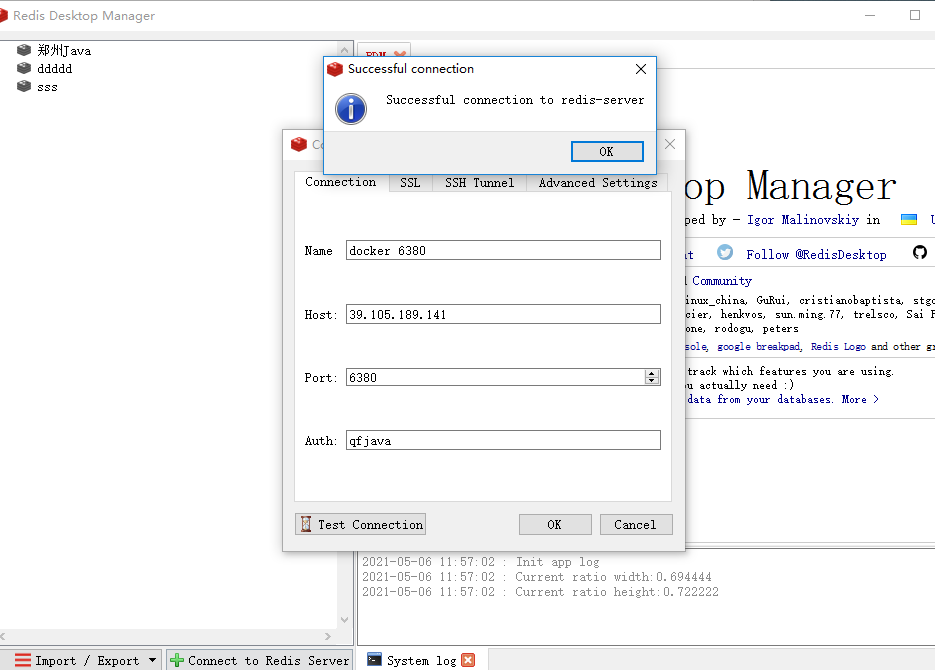Increase port with the spinner up arrow
The image size is (935, 670).
tap(652, 373)
